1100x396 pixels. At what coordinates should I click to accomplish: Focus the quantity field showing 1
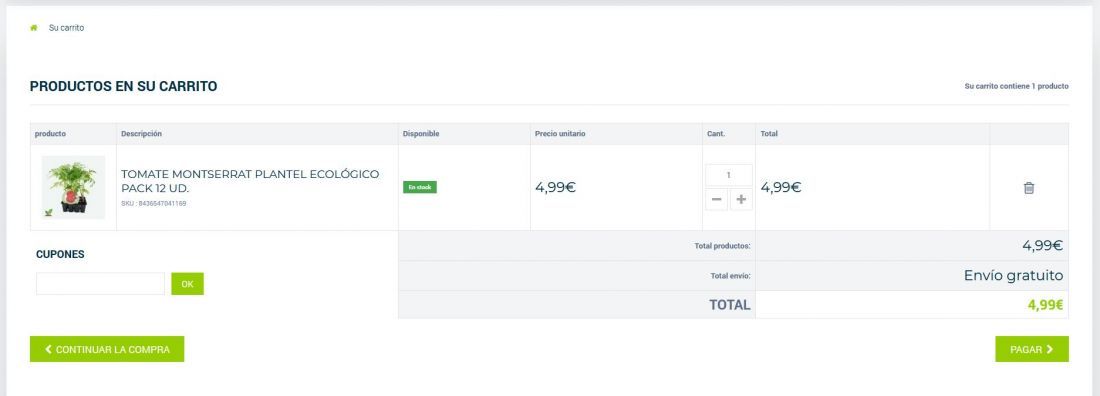(x=728, y=175)
